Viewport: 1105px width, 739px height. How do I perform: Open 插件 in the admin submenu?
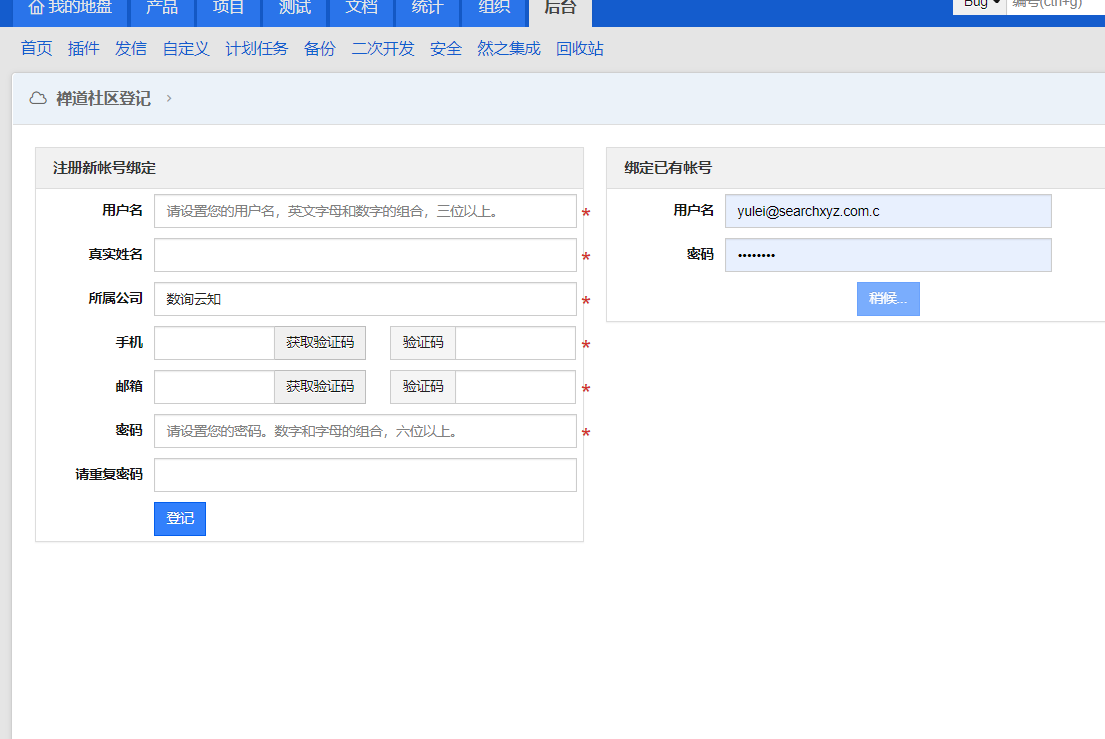84,49
